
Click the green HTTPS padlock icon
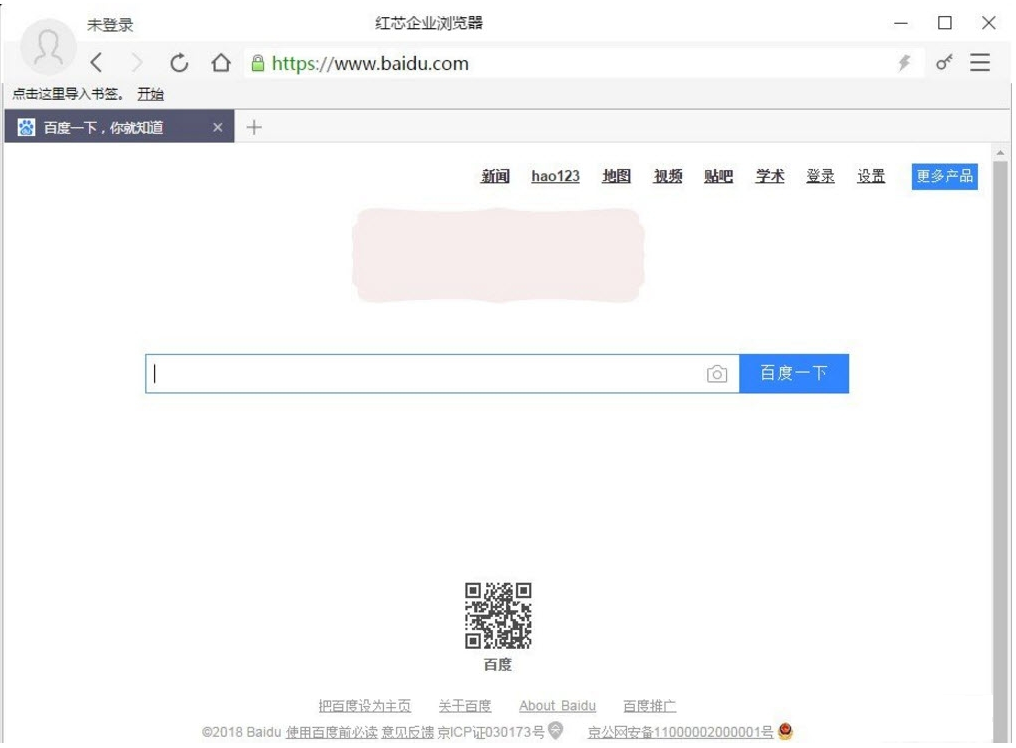coord(259,62)
